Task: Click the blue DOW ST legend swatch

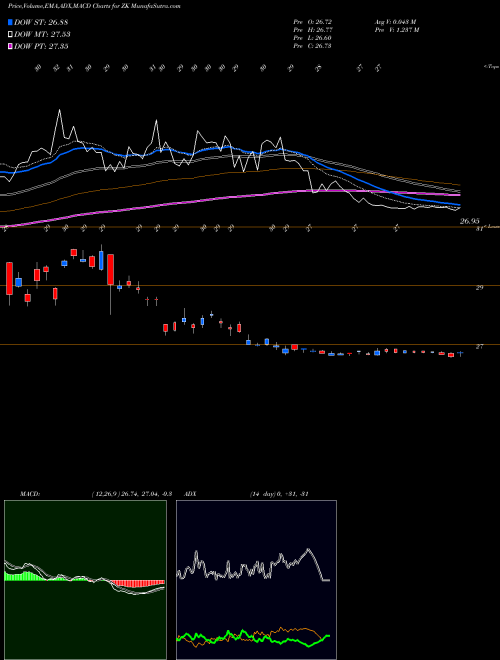Action: [10, 22]
